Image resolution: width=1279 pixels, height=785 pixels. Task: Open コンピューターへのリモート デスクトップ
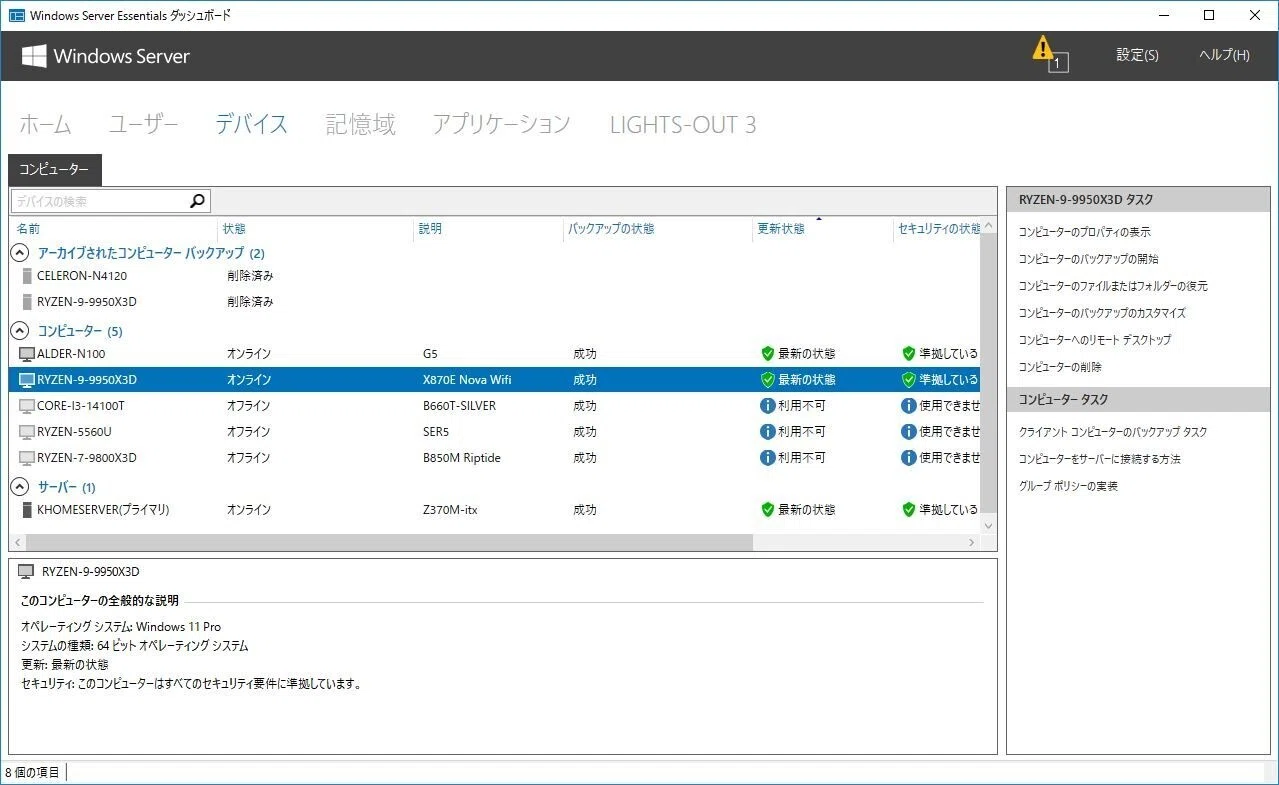(1094, 340)
